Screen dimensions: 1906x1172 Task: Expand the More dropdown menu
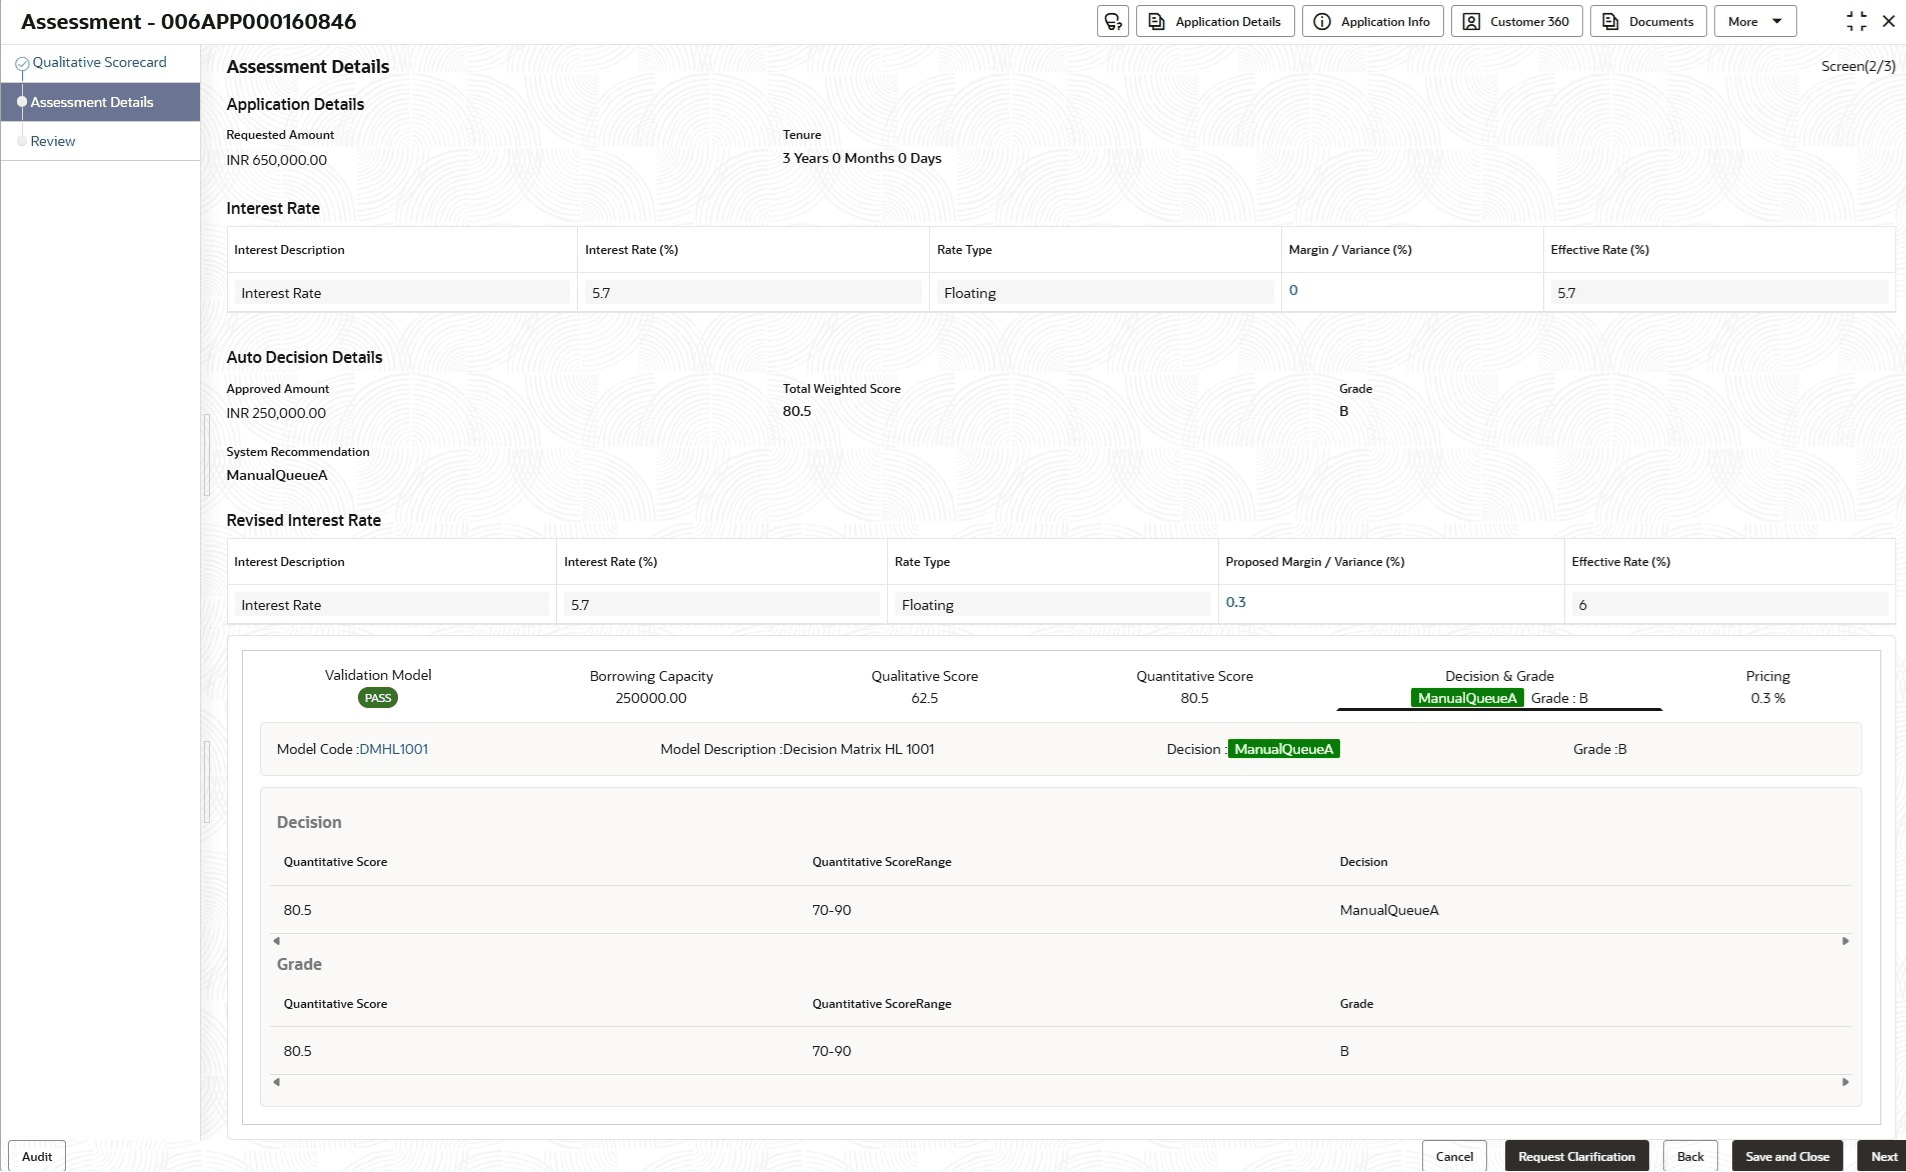1755,21
